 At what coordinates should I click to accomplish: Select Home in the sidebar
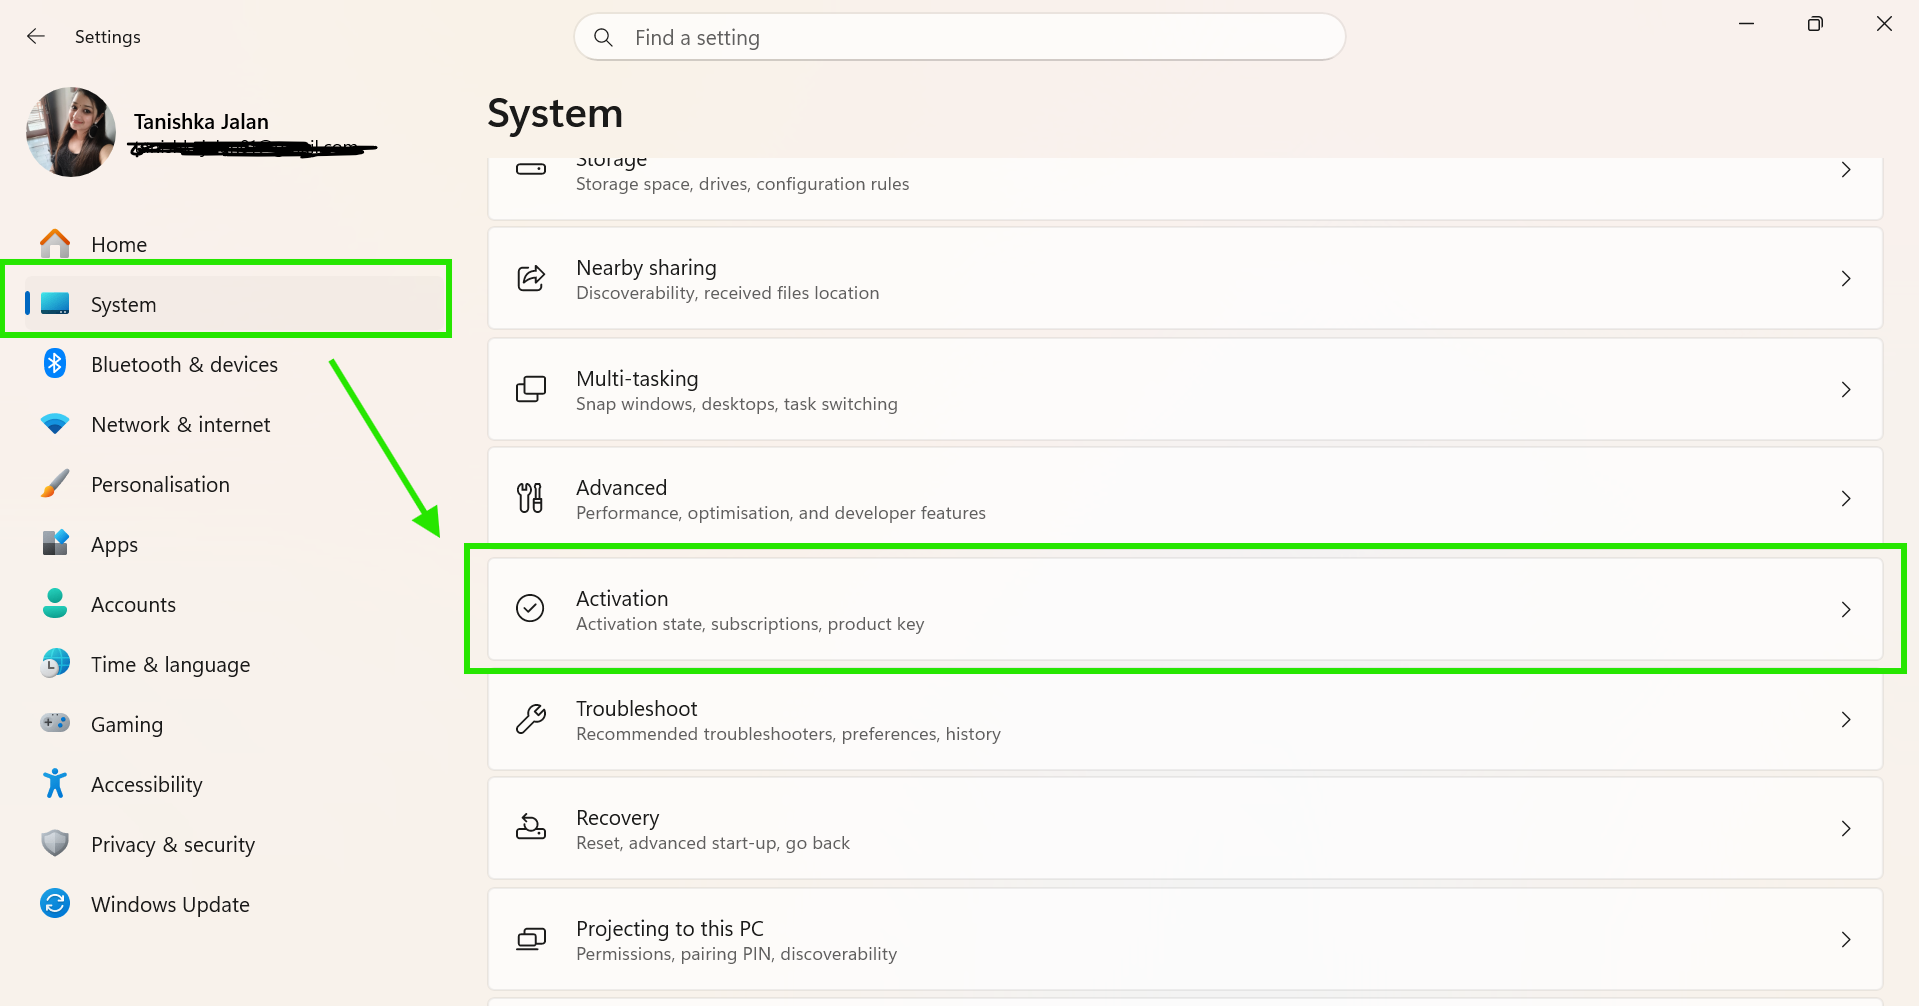pos(119,245)
